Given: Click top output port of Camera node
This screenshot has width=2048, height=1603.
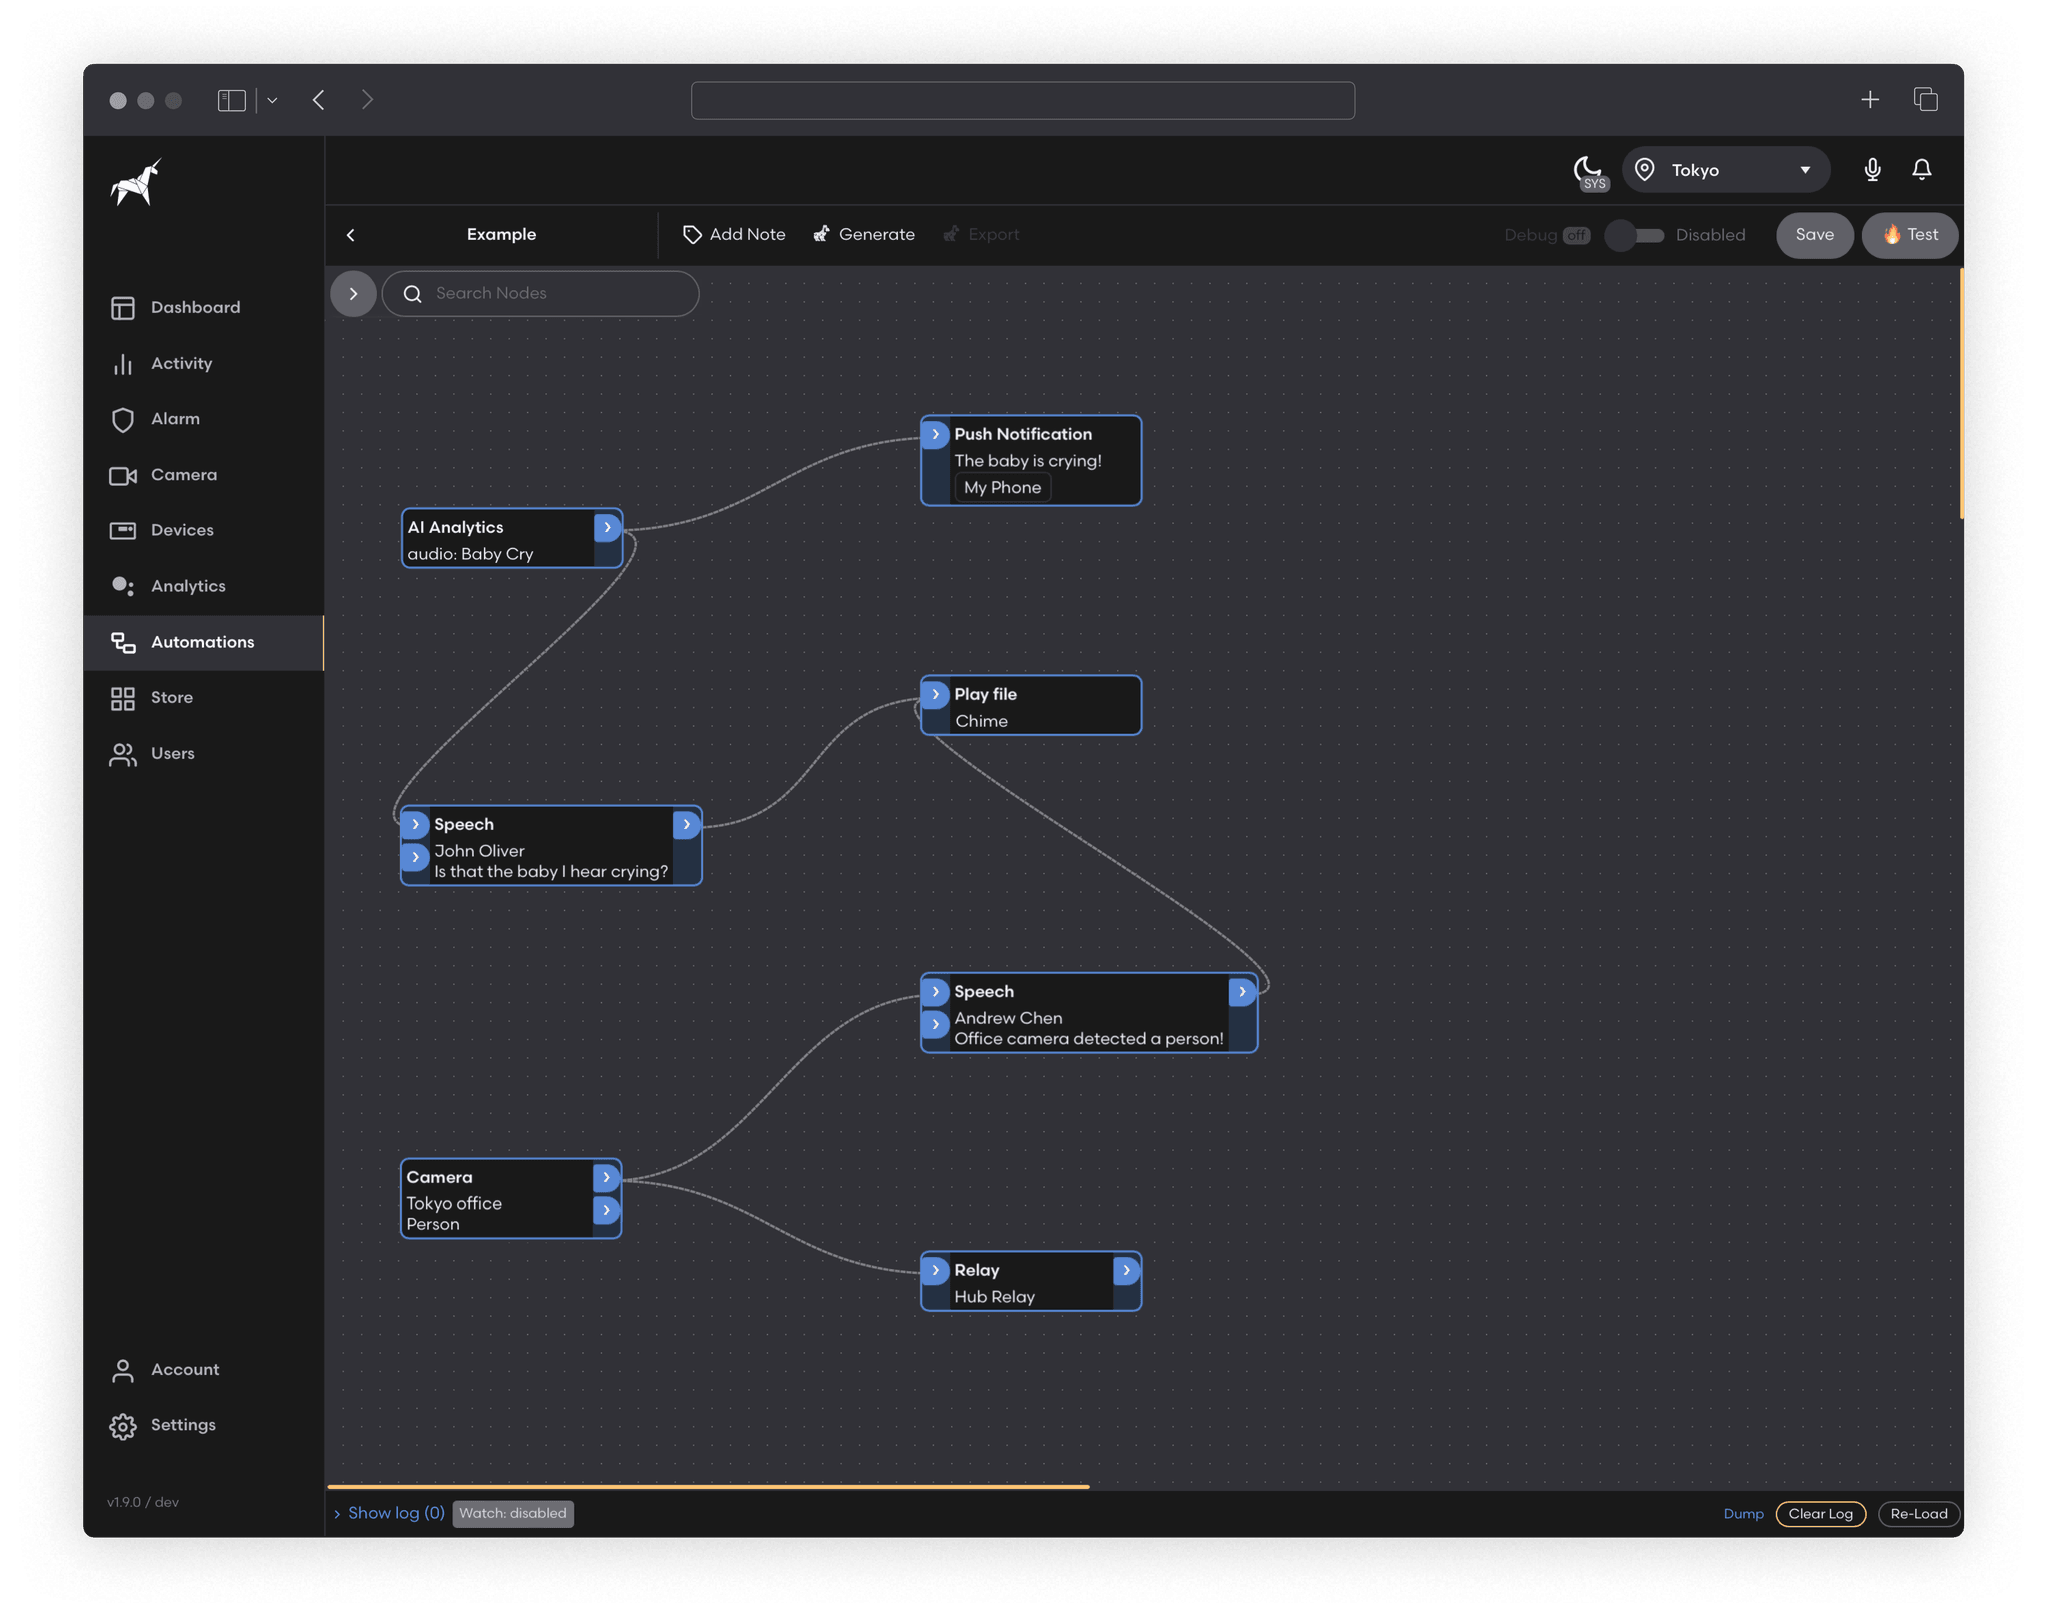Looking at the screenshot, I should coord(606,1177).
